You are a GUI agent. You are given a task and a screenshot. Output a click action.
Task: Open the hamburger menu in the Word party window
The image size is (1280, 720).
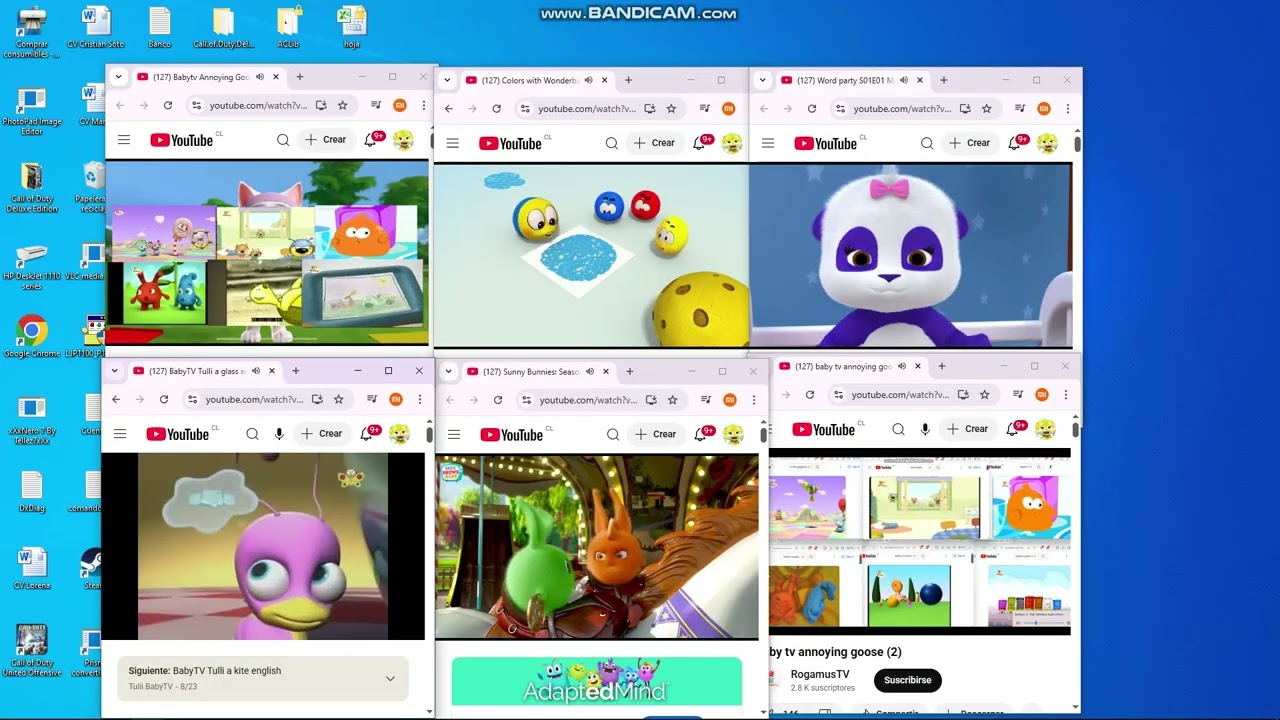pos(768,143)
